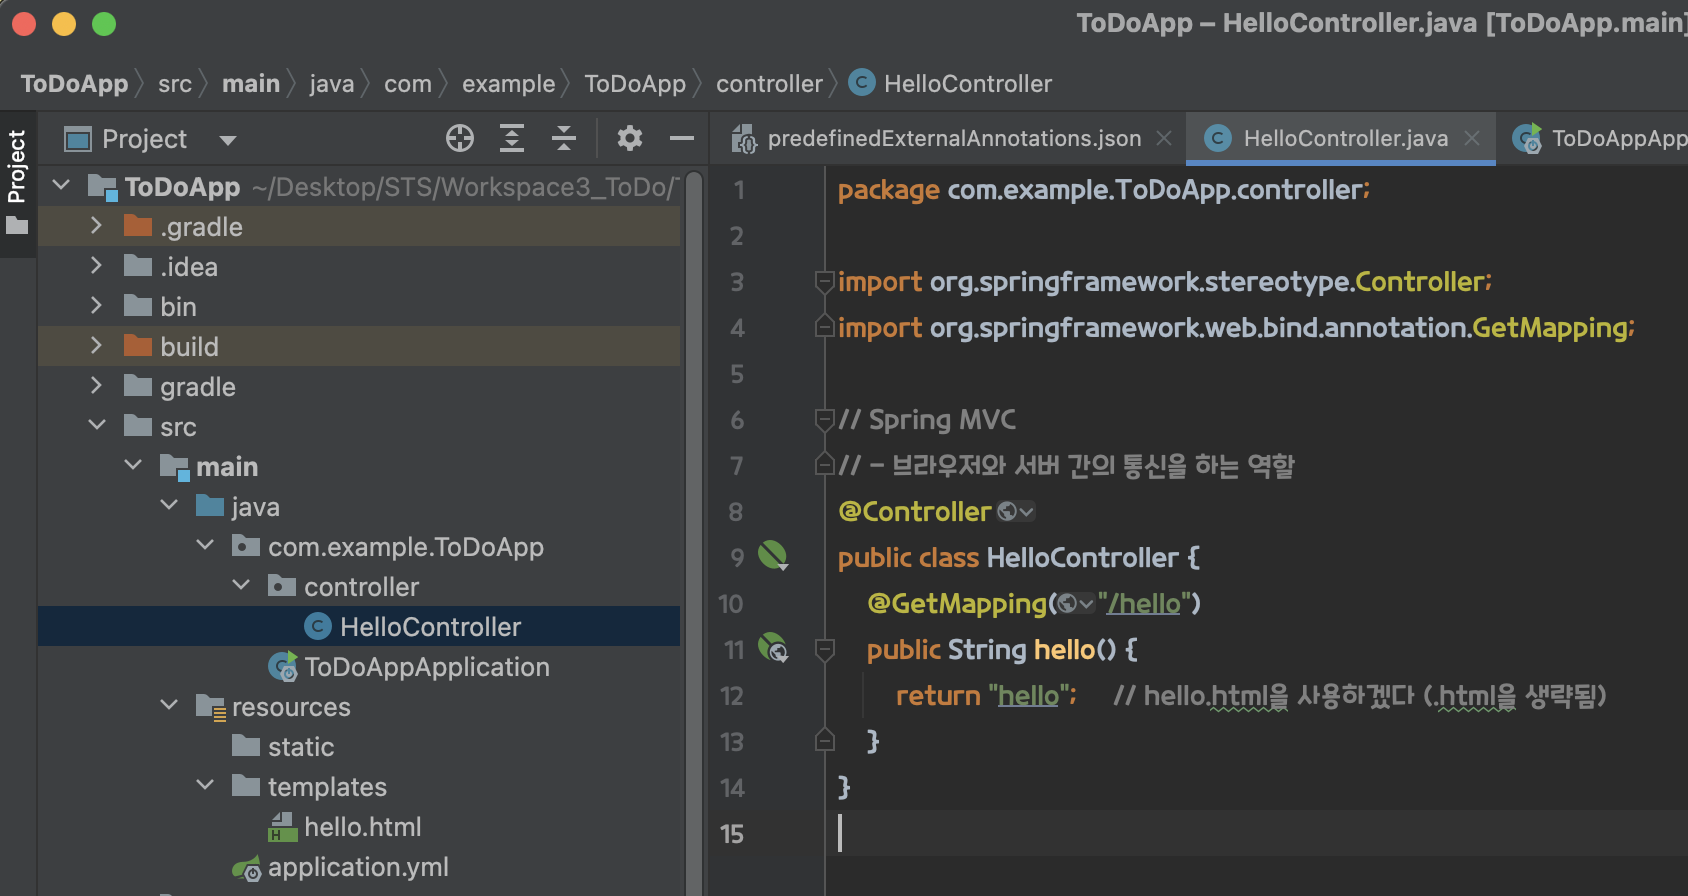Click the Project panel vertical scrollbar
The height and width of the screenshot is (896, 1688).
pyautogui.click(x=694, y=531)
